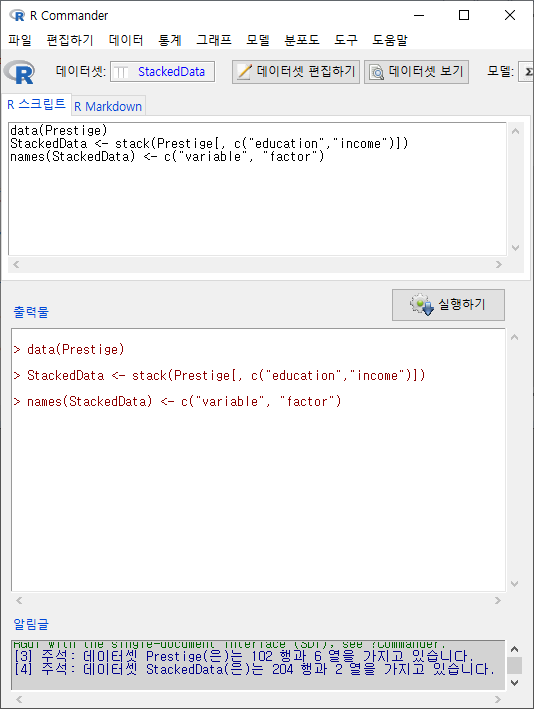The height and width of the screenshot is (709, 534).
Task: Click messages pane scroll right arrow
Action: point(498,699)
